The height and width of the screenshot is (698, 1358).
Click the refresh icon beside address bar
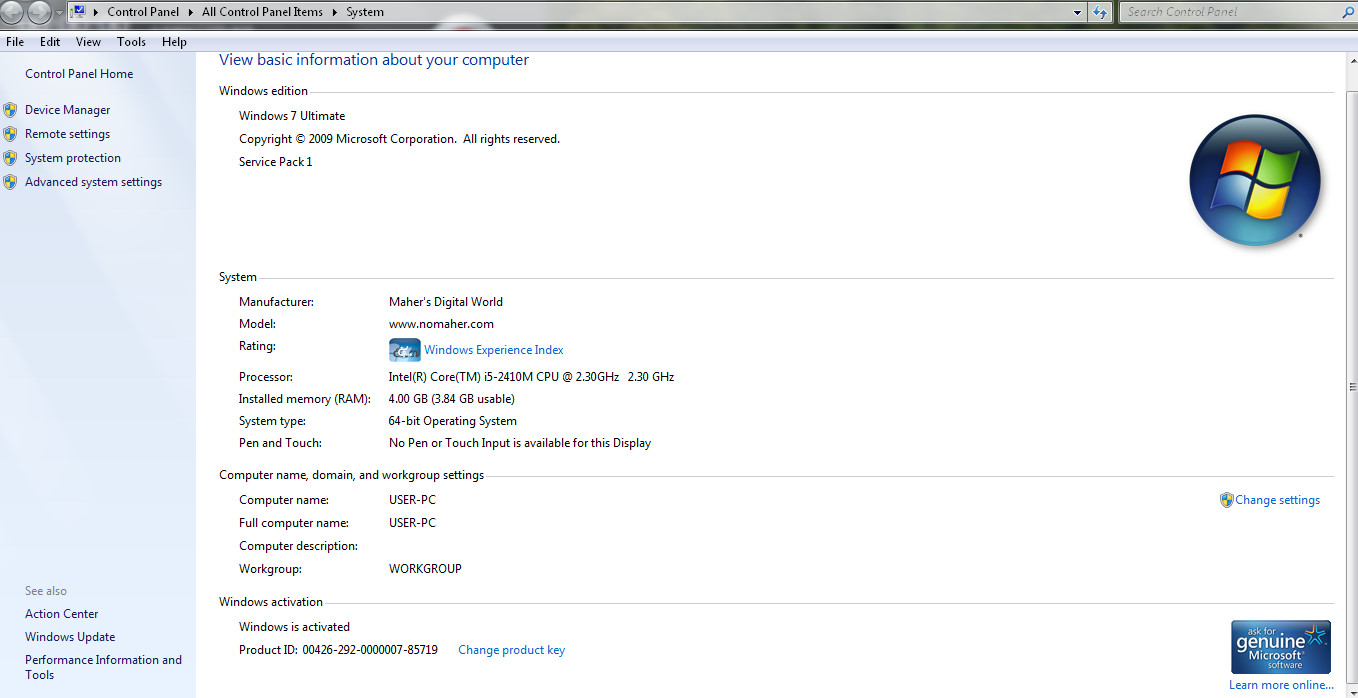pyautogui.click(x=1101, y=12)
